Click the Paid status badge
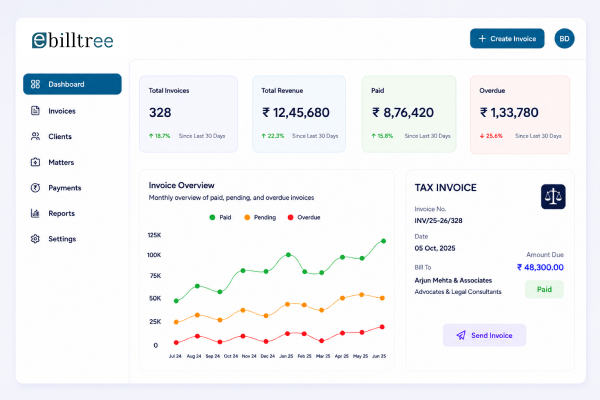Image resolution: width=600 pixels, height=400 pixels. click(x=544, y=289)
